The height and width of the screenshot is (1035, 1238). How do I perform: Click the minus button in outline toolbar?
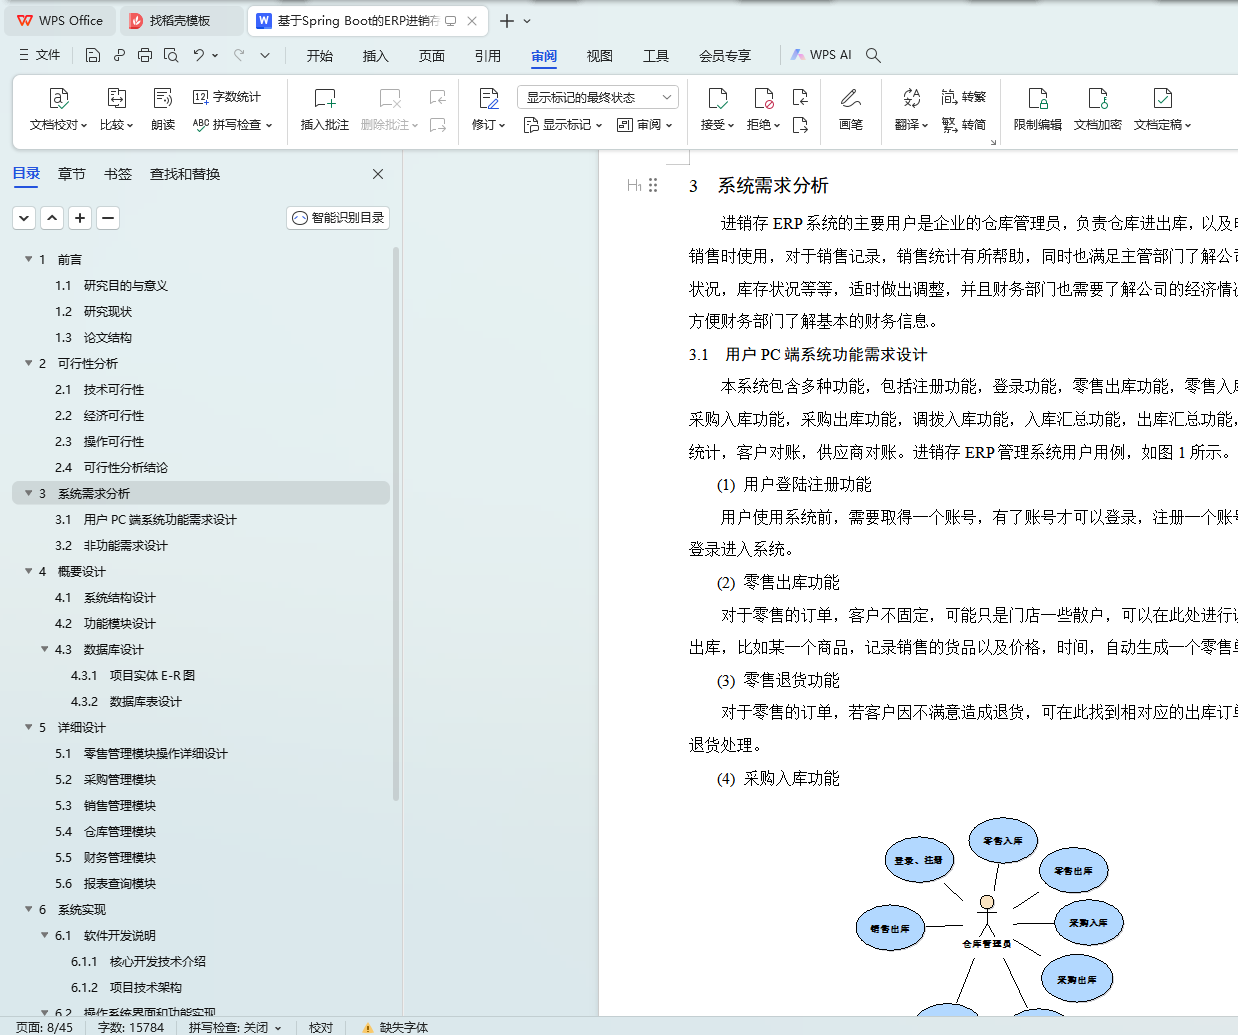pyautogui.click(x=109, y=218)
